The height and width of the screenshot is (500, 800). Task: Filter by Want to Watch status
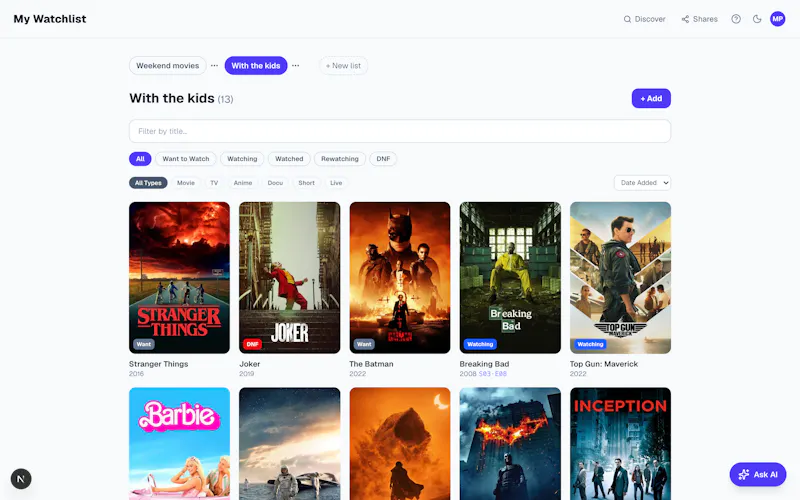(186, 159)
